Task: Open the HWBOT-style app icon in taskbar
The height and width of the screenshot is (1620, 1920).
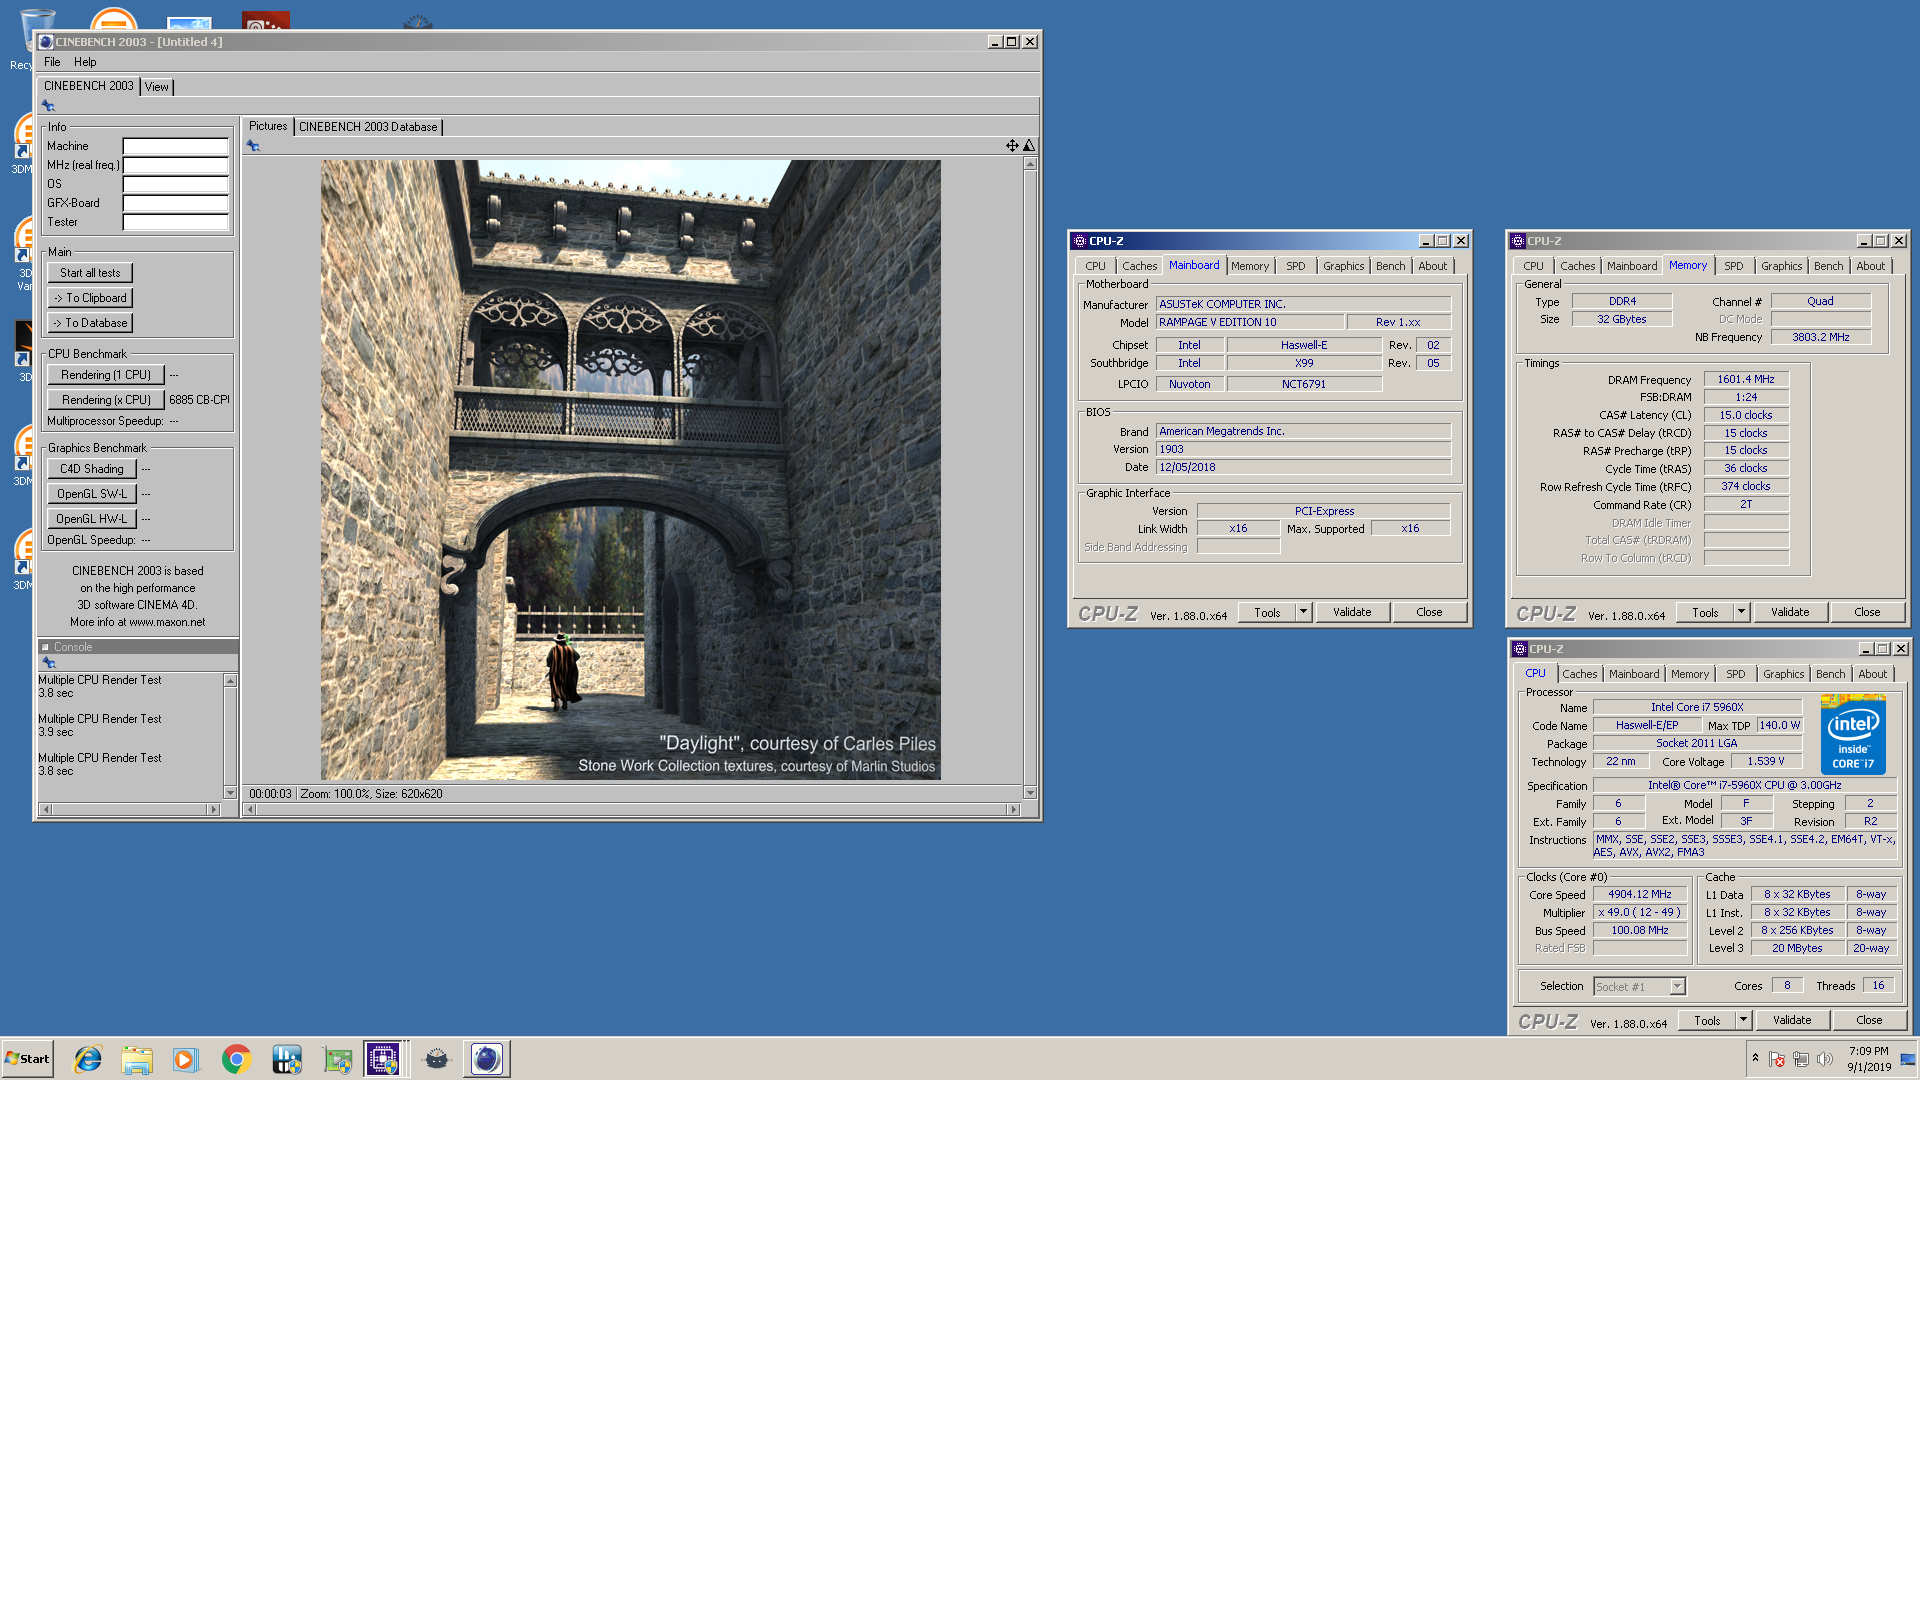Action: pos(286,1059)
